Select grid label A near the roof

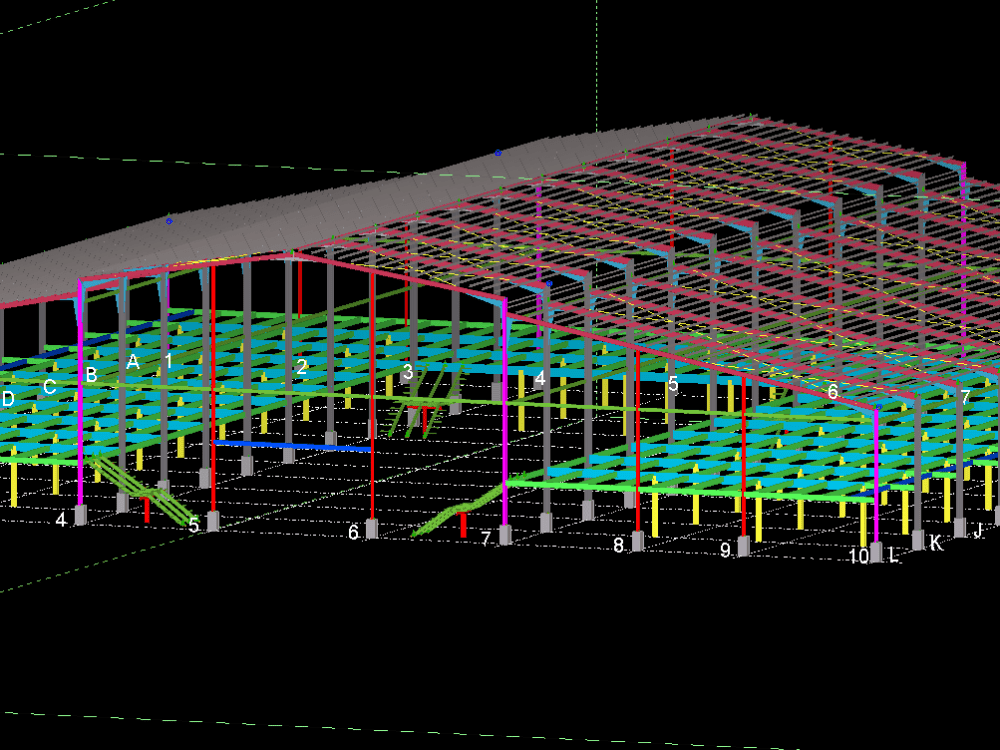coord(135,360)
